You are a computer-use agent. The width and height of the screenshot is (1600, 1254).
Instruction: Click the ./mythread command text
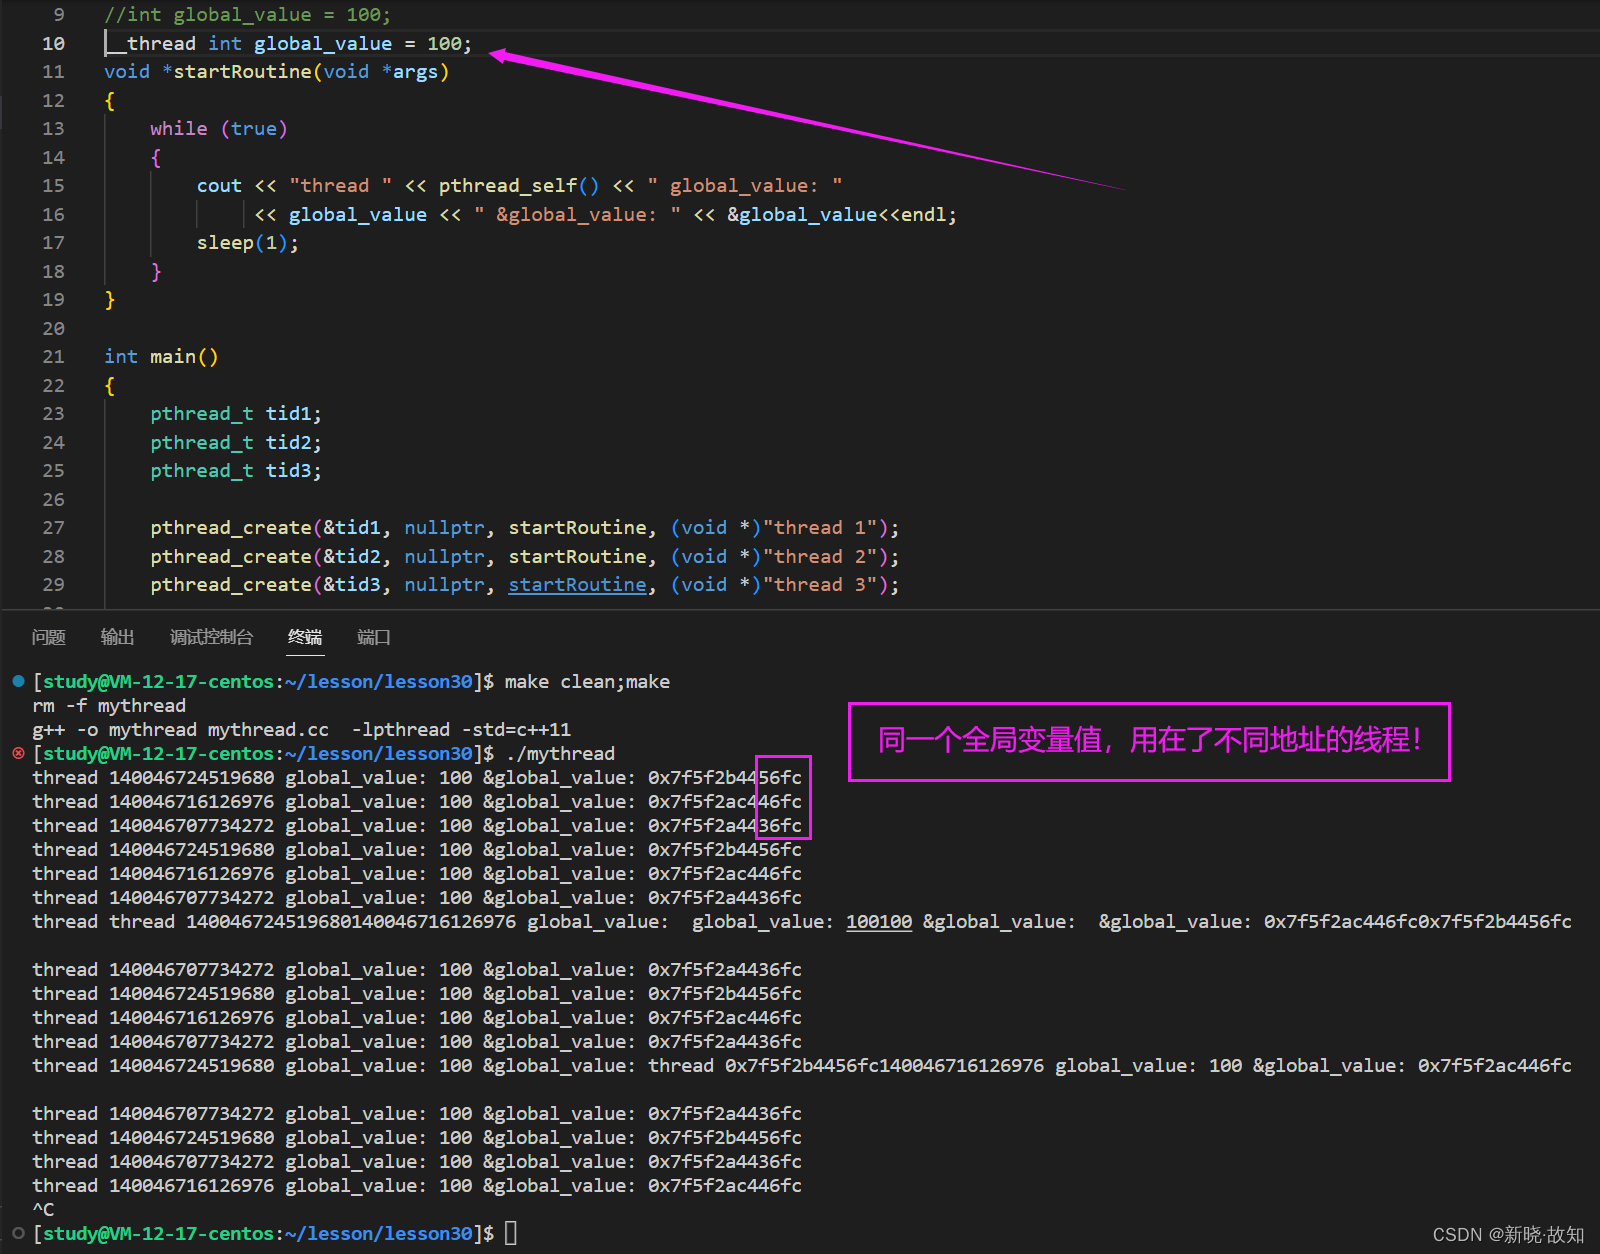pyautogui.click(x=560, y=753)
